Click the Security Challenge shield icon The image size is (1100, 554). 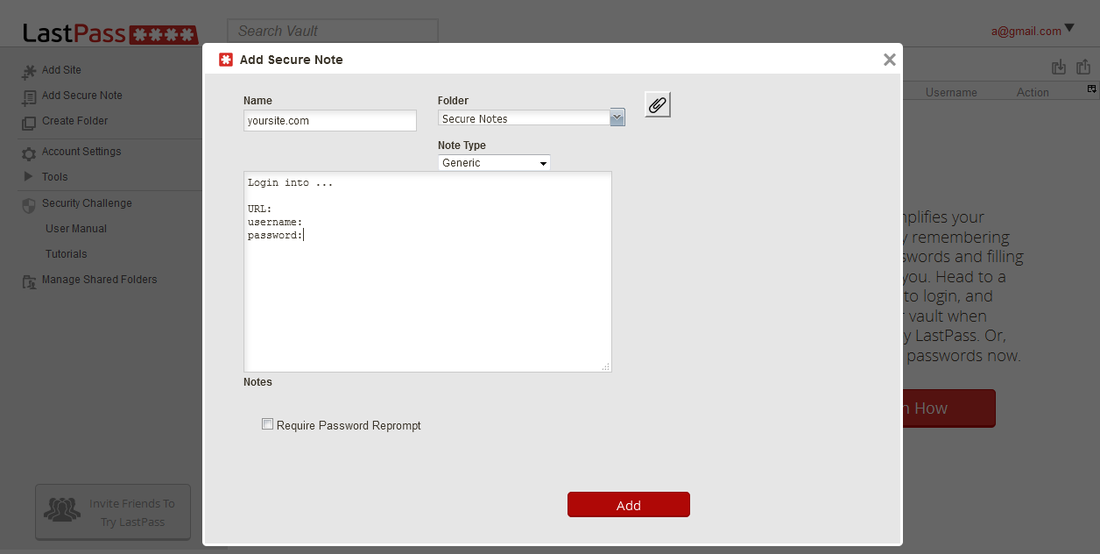pos(29,205)
